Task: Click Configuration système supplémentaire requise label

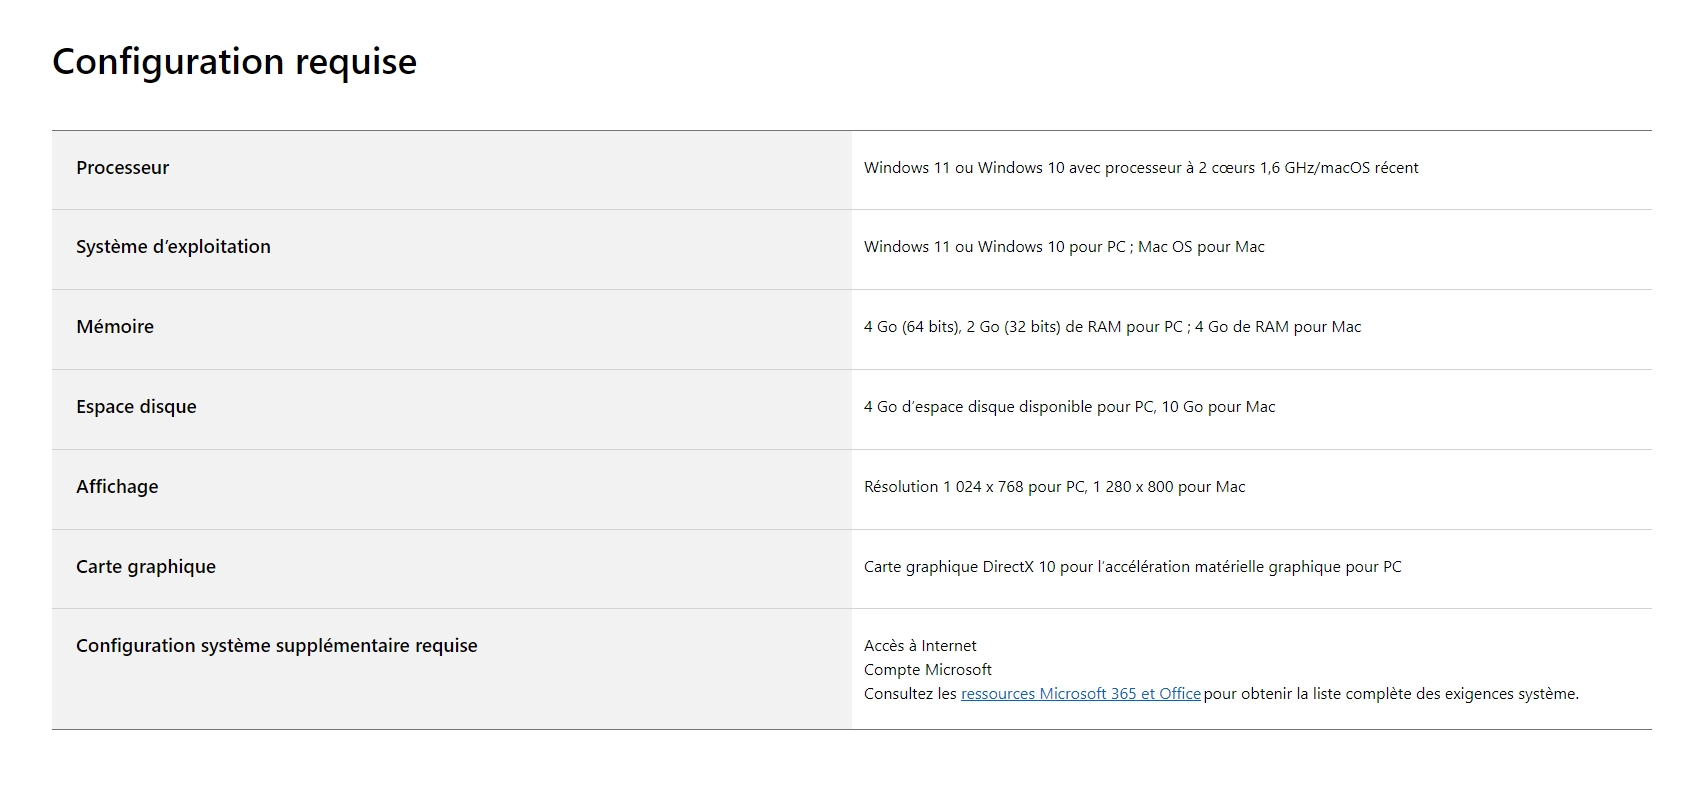Action: pyautogui.click(x=277, y=646)
